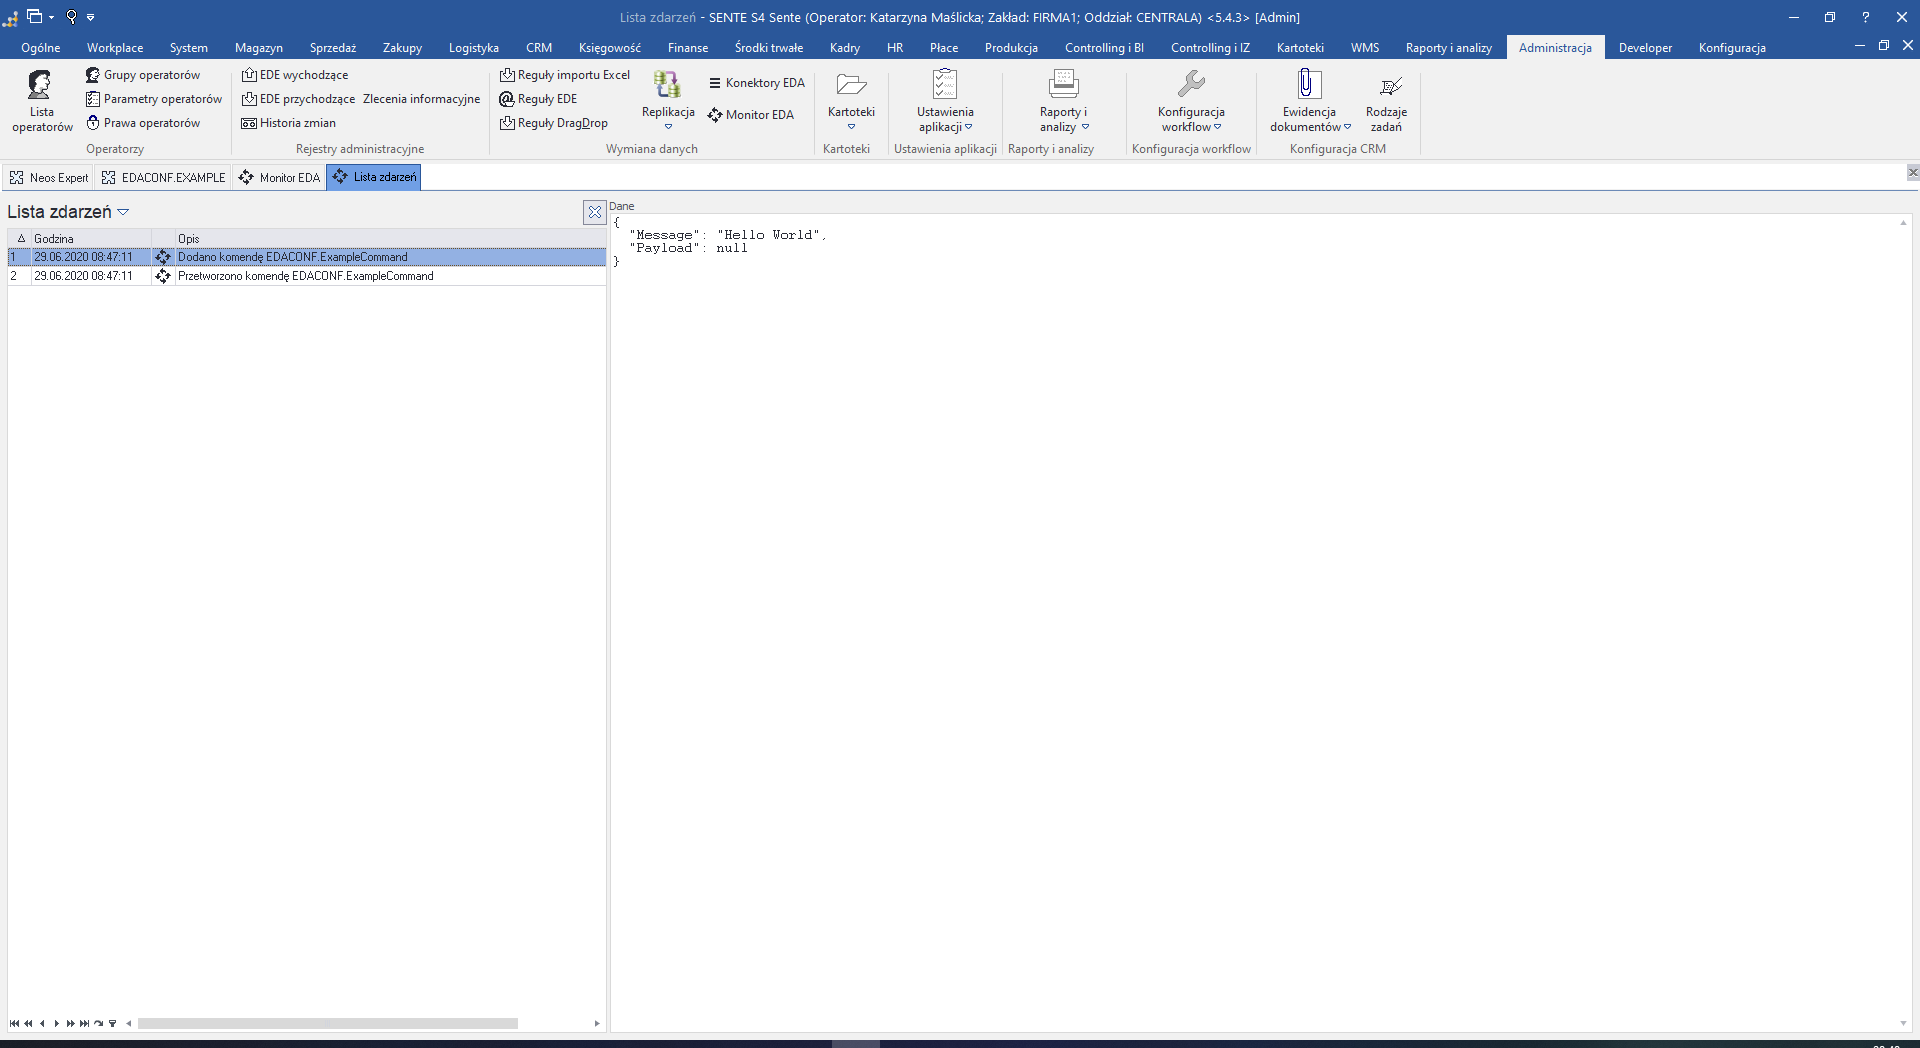Close the Dane panel with X icon

594,212
